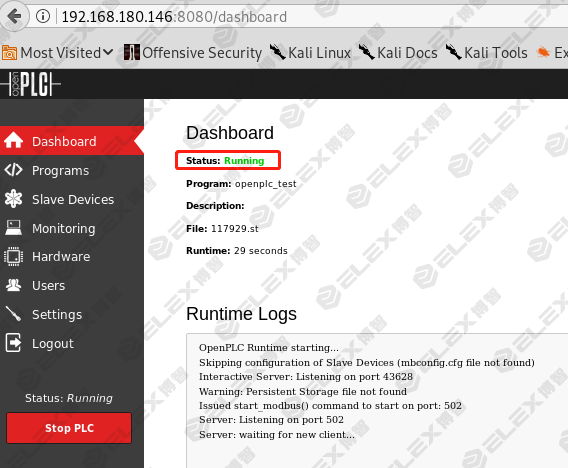The width and height of the screenshot is (568, 468).
Task: Click the Slave Devices icon
Action: point(13,199)
